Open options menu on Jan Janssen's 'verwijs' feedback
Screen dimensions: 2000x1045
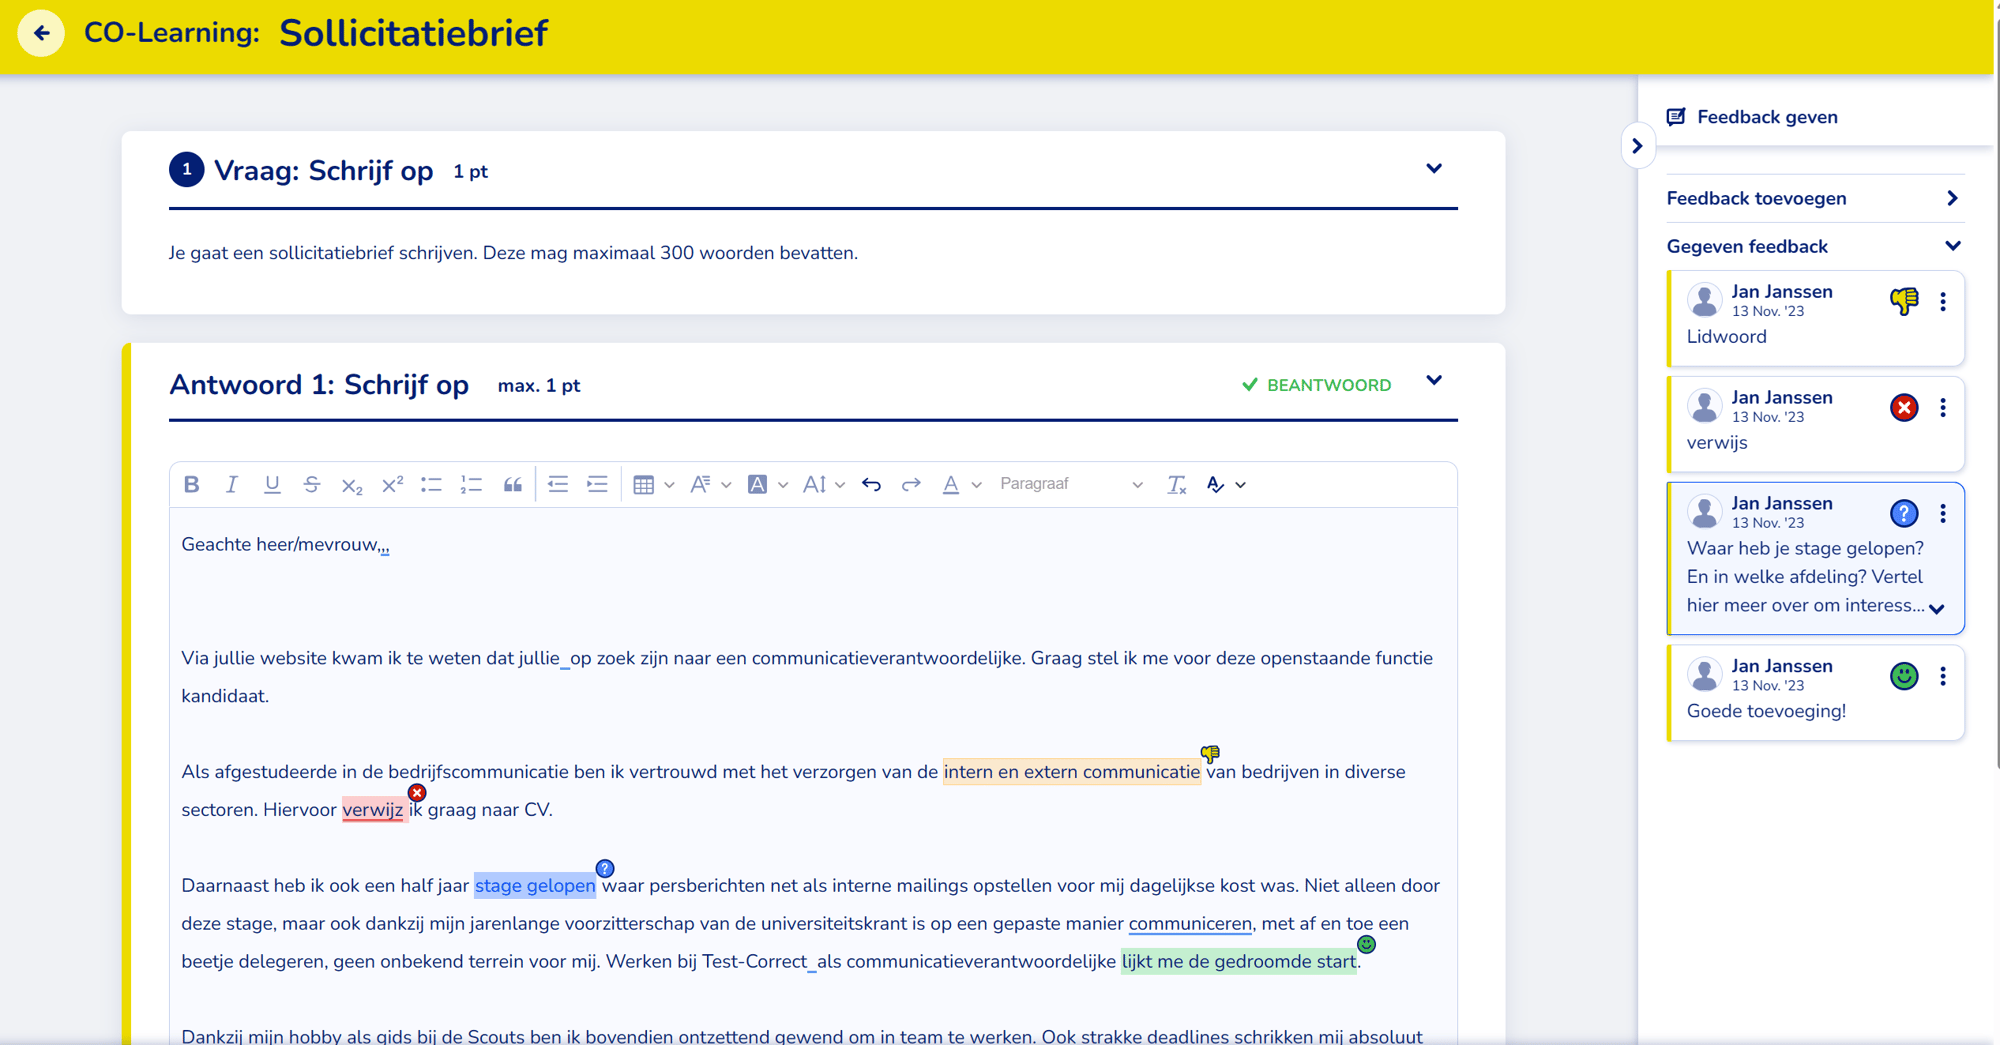1944,407
